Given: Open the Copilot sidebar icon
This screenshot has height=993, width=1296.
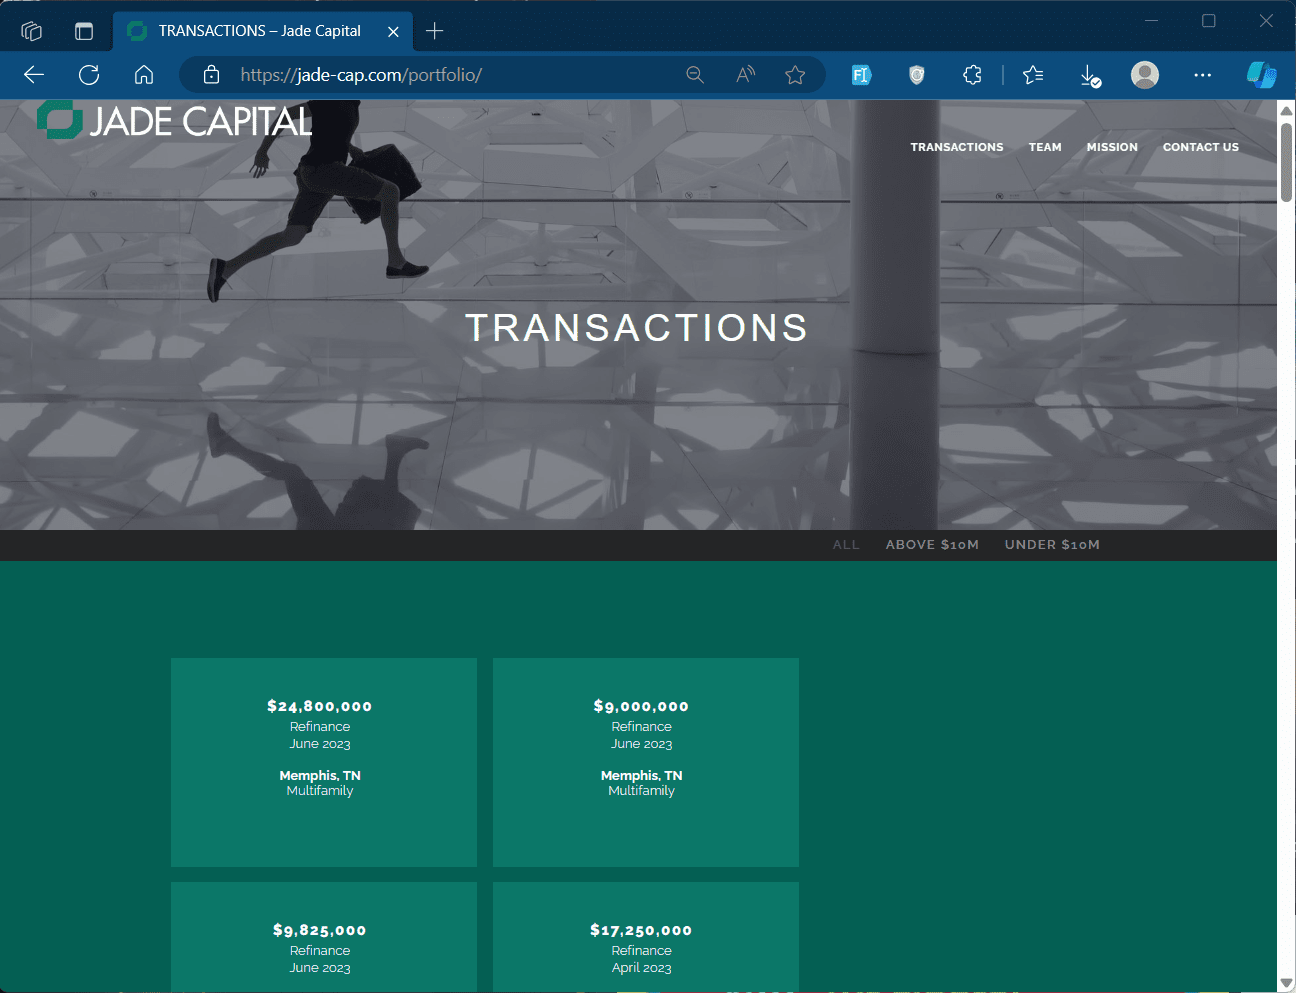Looking at the screenshot, I should coord(1261,75).
